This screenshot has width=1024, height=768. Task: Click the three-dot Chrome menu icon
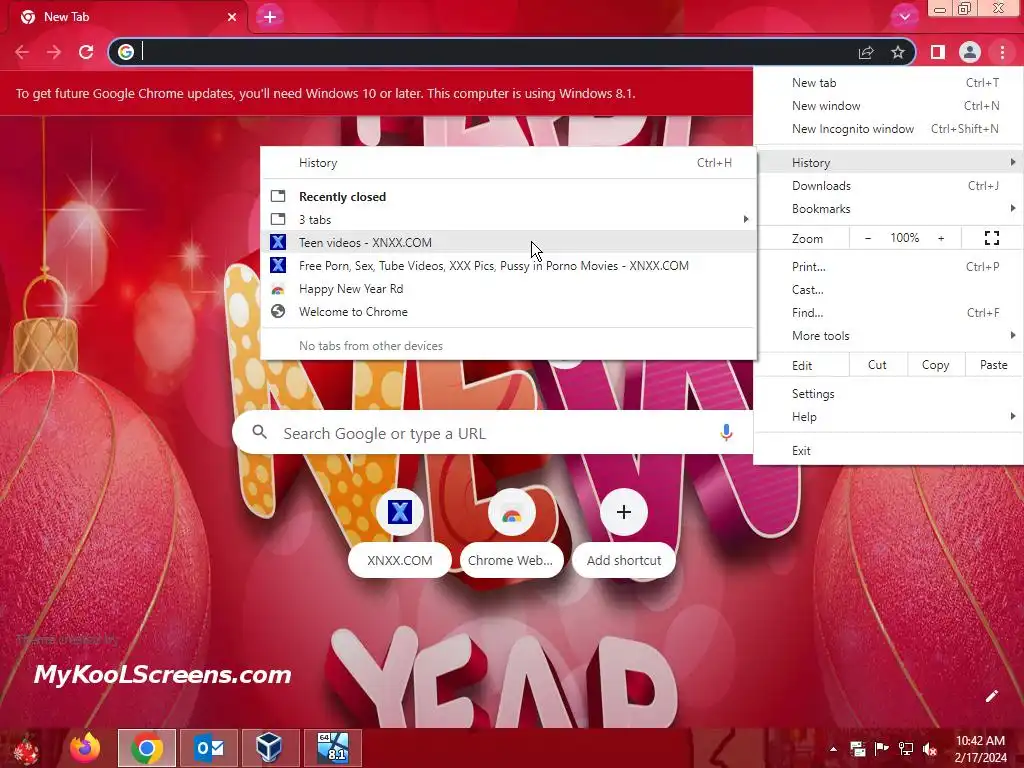pos(1002,52)
